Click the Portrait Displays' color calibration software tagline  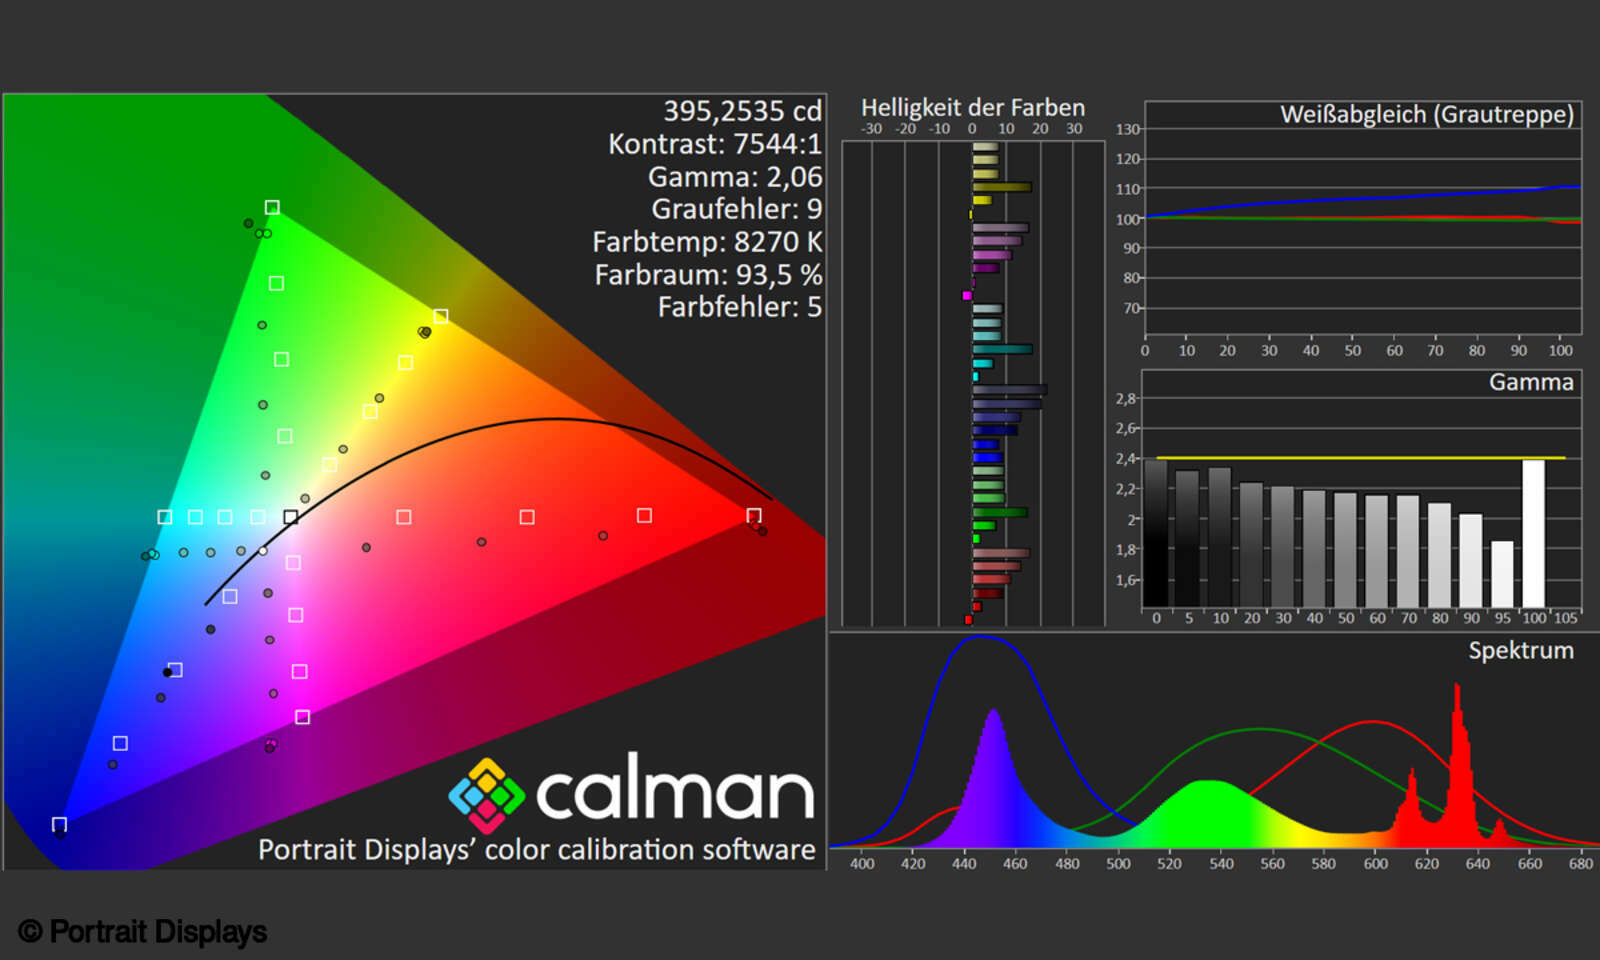click(536, 849)
